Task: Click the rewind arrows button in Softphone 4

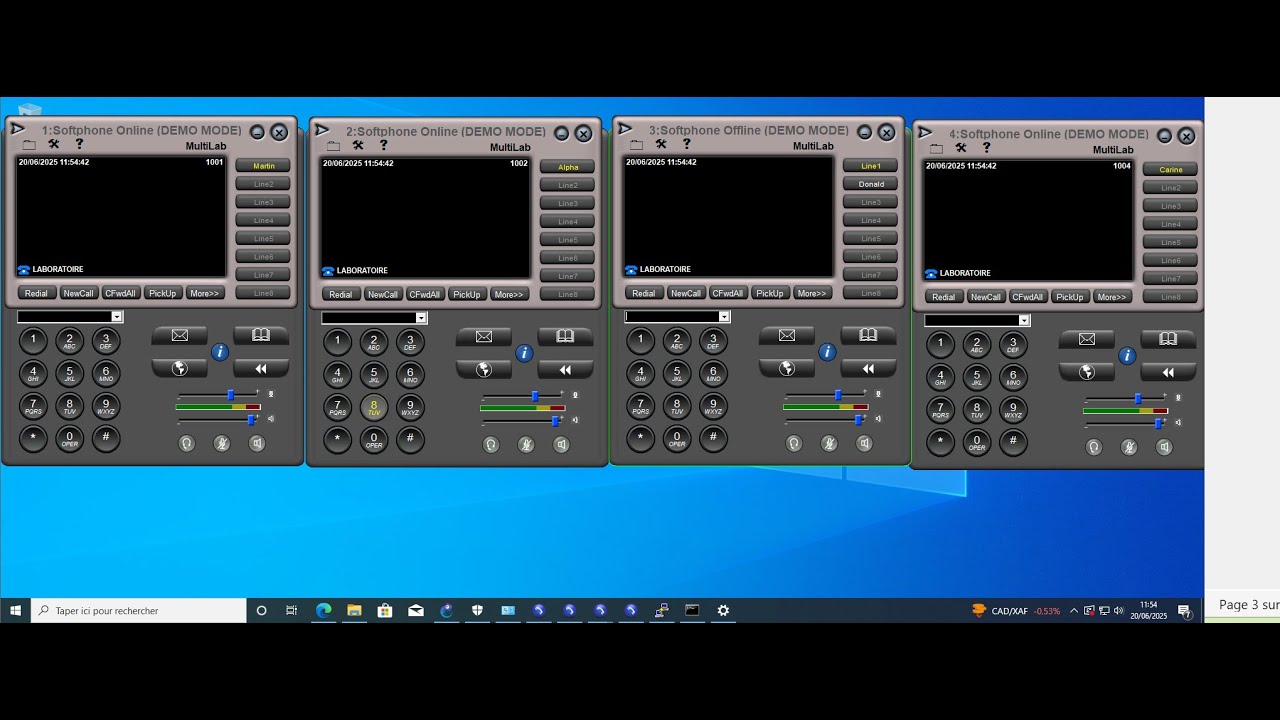Action: tap(1168, 372)
